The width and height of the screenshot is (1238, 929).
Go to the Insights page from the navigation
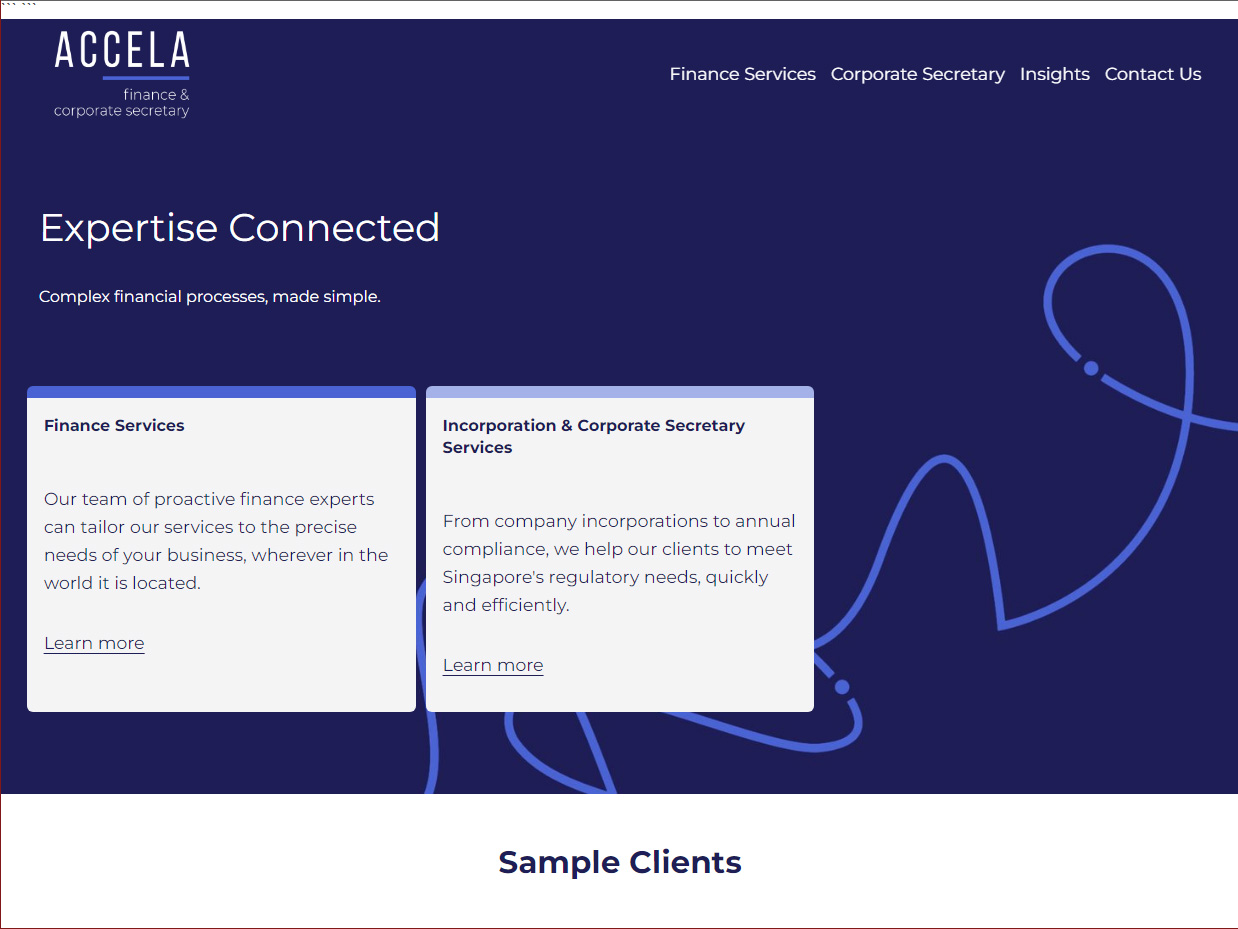1054,74
